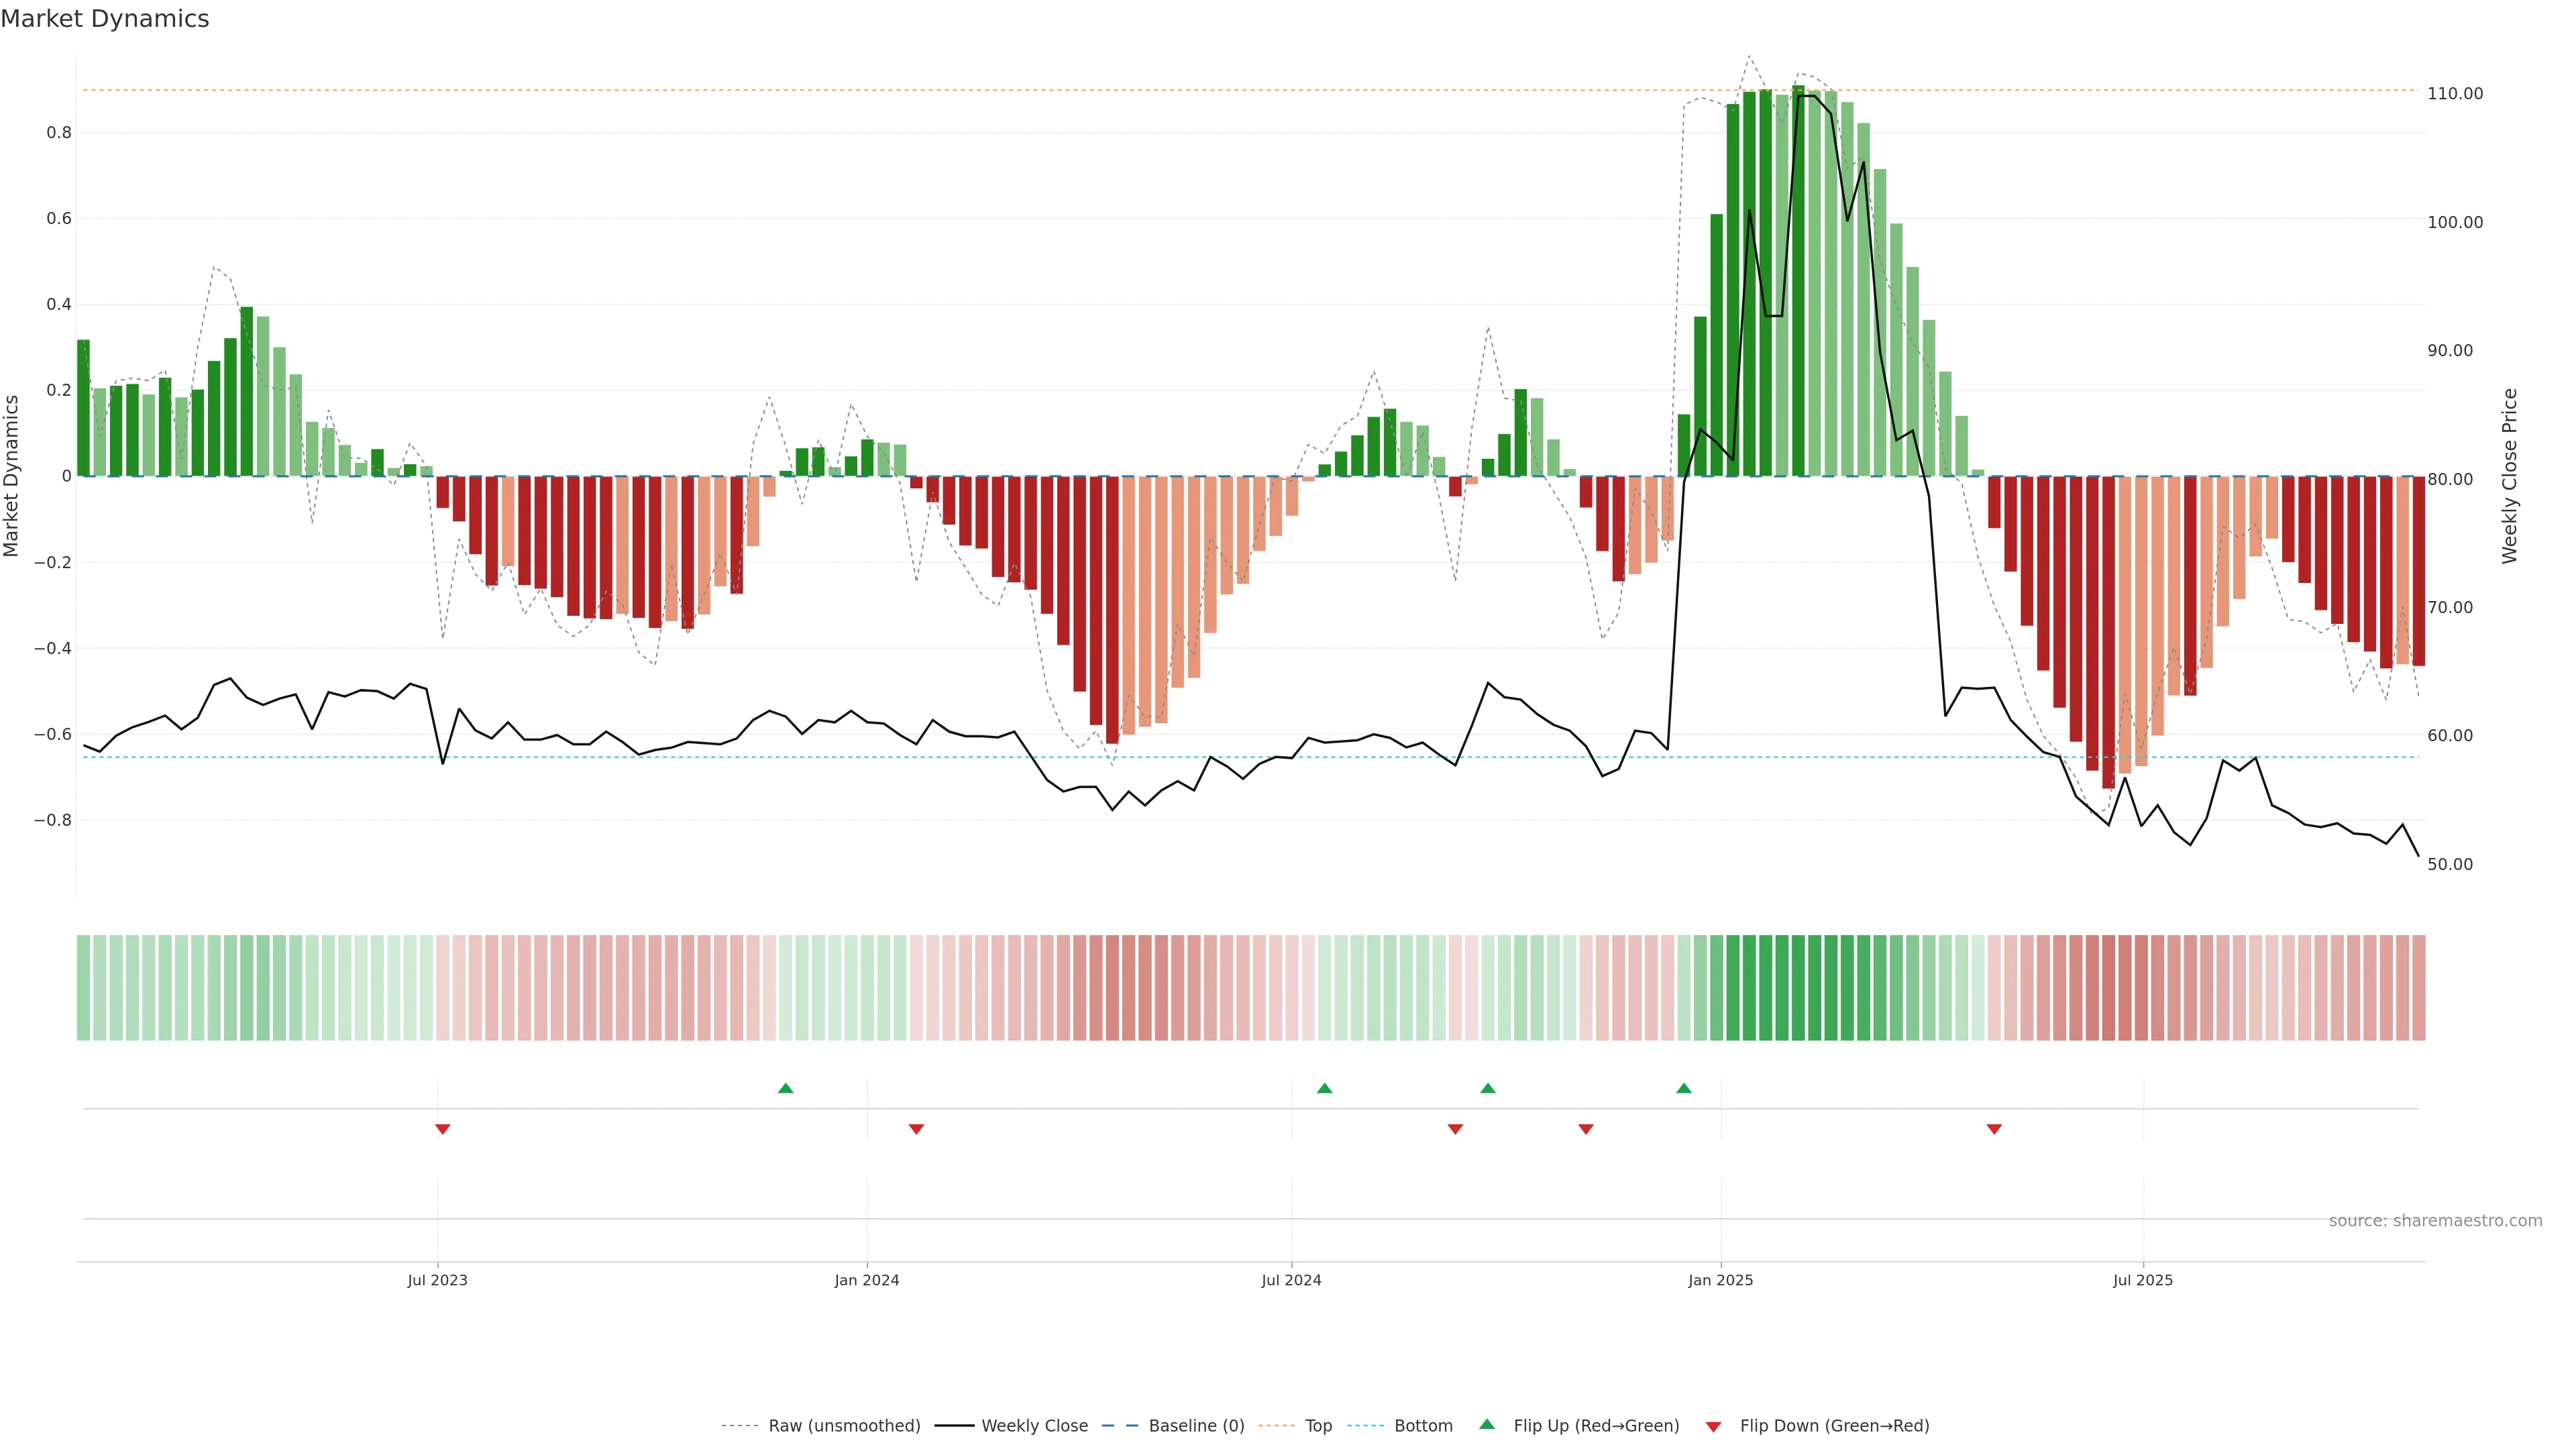This screenshot has height=1449, width=2576.
Task: Click the source: sharemaestro.com text
Action: 2435,1221
